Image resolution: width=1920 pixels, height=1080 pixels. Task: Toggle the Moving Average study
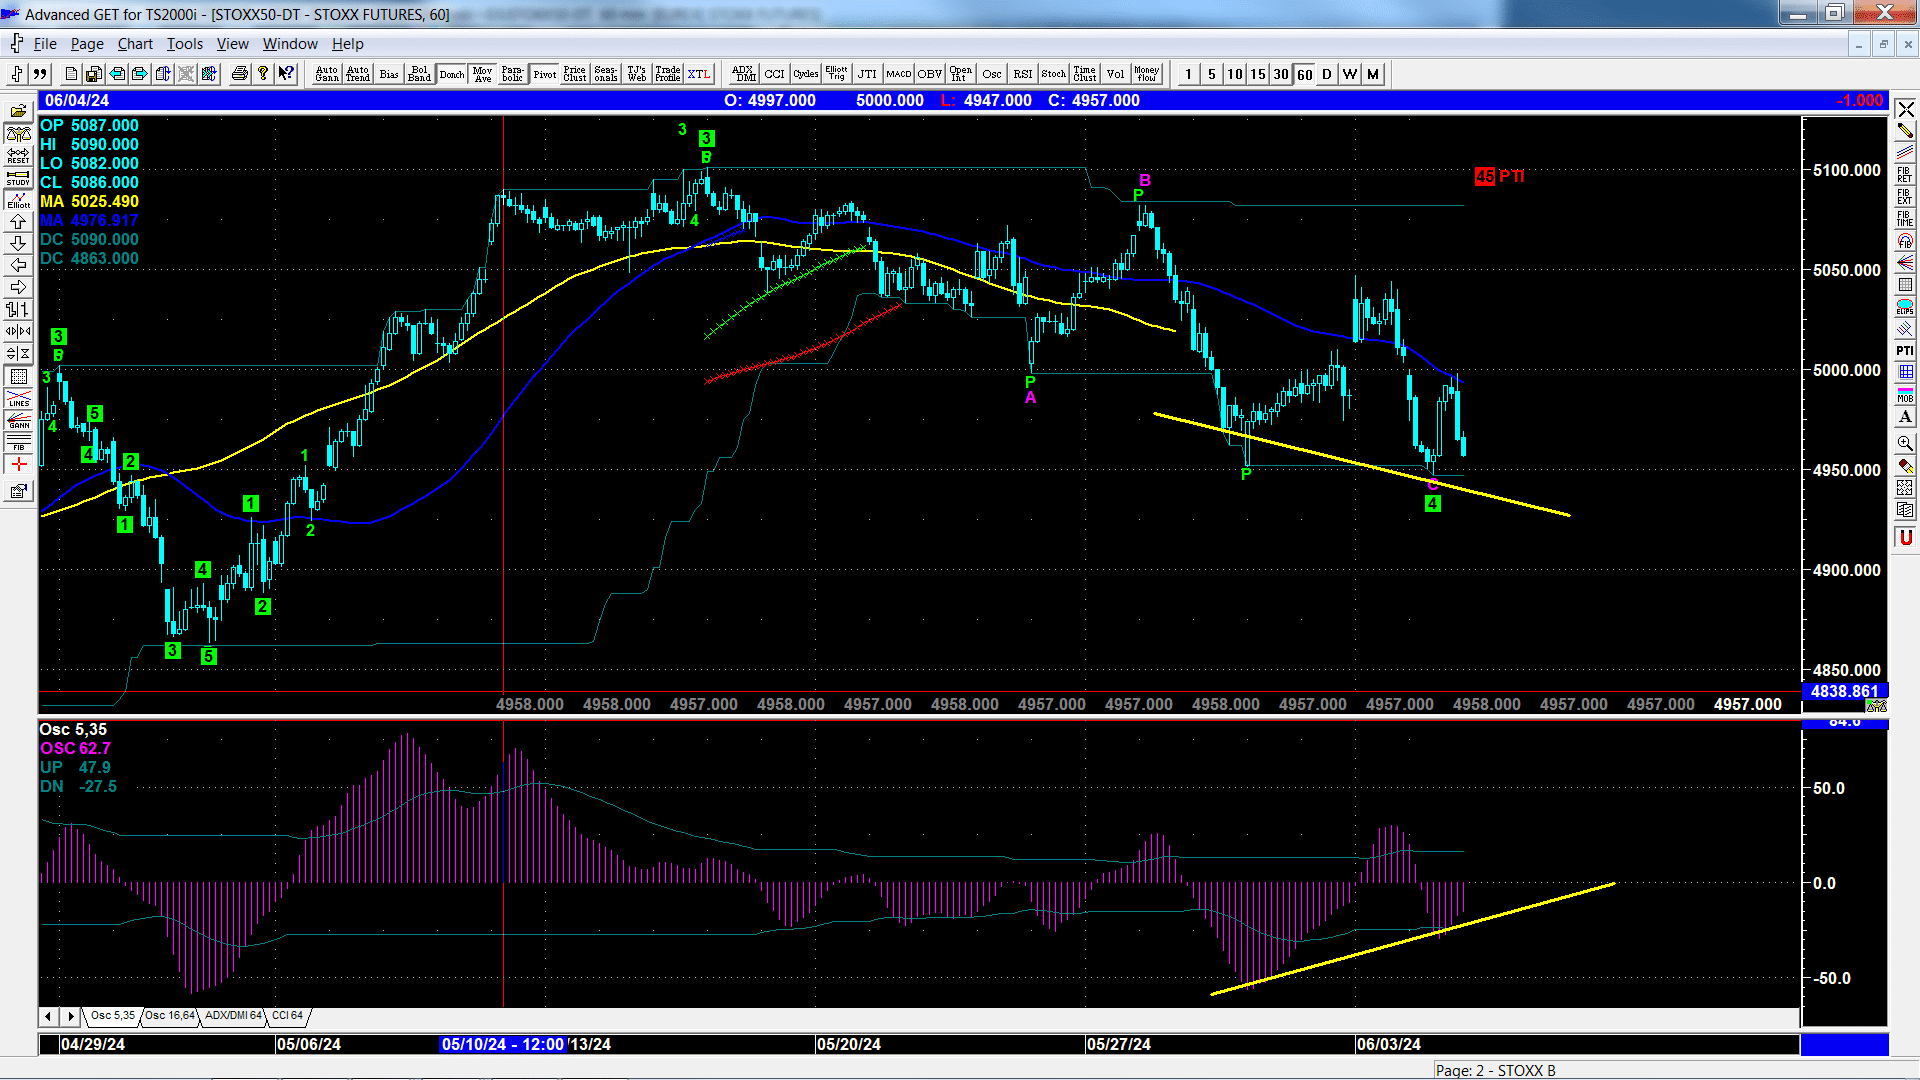[483, 74]
